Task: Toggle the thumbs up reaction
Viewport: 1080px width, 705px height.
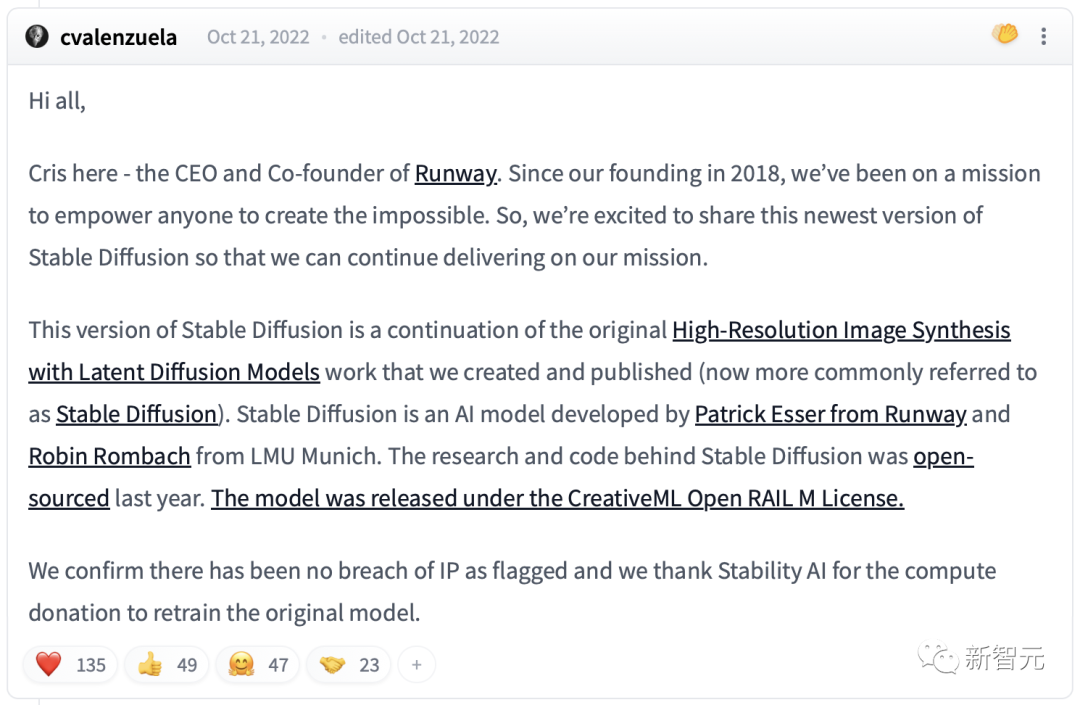Action: coord(167,664)
